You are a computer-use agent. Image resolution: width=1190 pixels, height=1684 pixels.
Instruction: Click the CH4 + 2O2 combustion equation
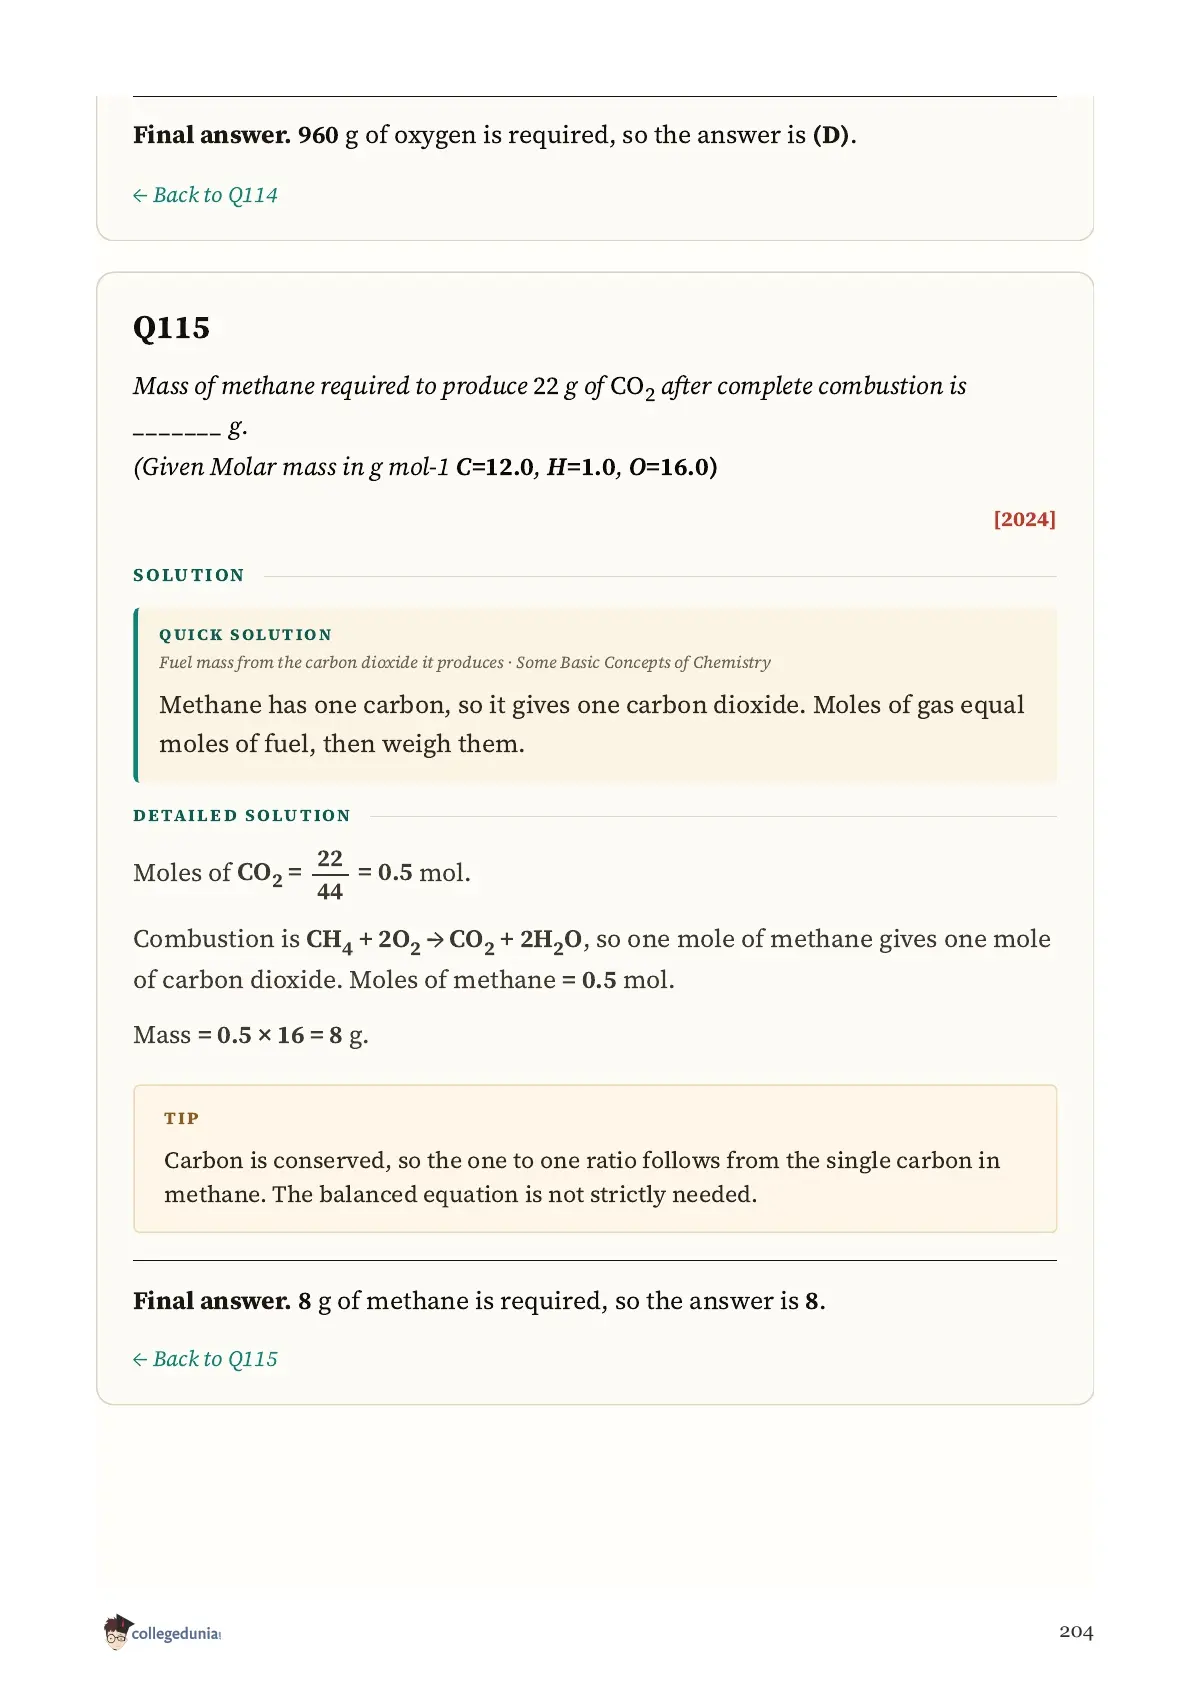pyautogui.click(x=444, y=940)
